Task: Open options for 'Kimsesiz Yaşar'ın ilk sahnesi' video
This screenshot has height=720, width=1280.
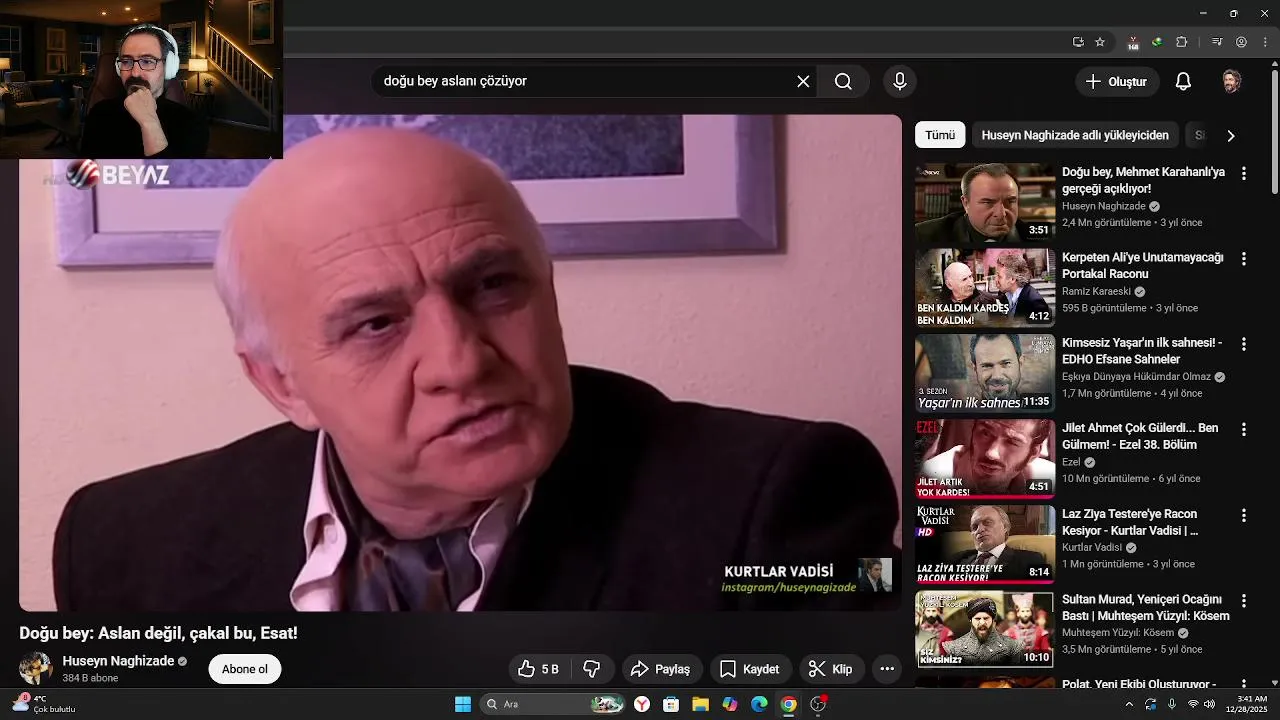Action: (x=1244, y=344)
